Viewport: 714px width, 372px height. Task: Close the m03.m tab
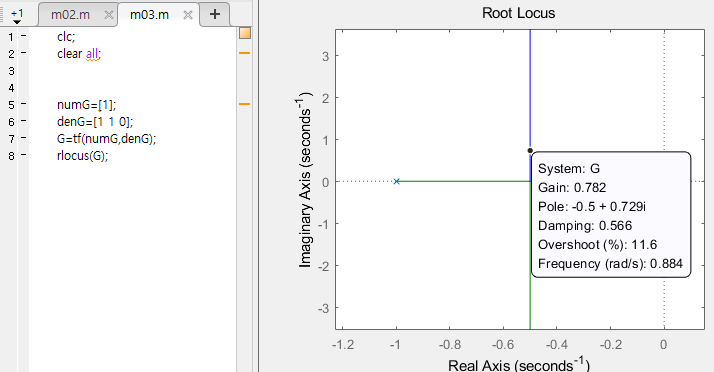pyautogui.click(x=188, y=15)
